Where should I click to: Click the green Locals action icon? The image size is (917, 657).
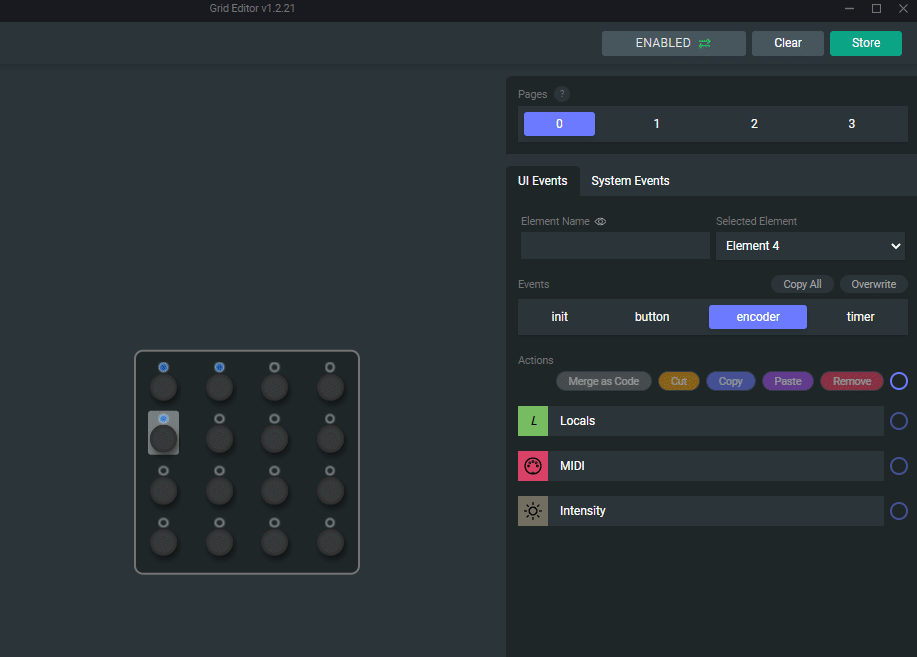[533, 421]
